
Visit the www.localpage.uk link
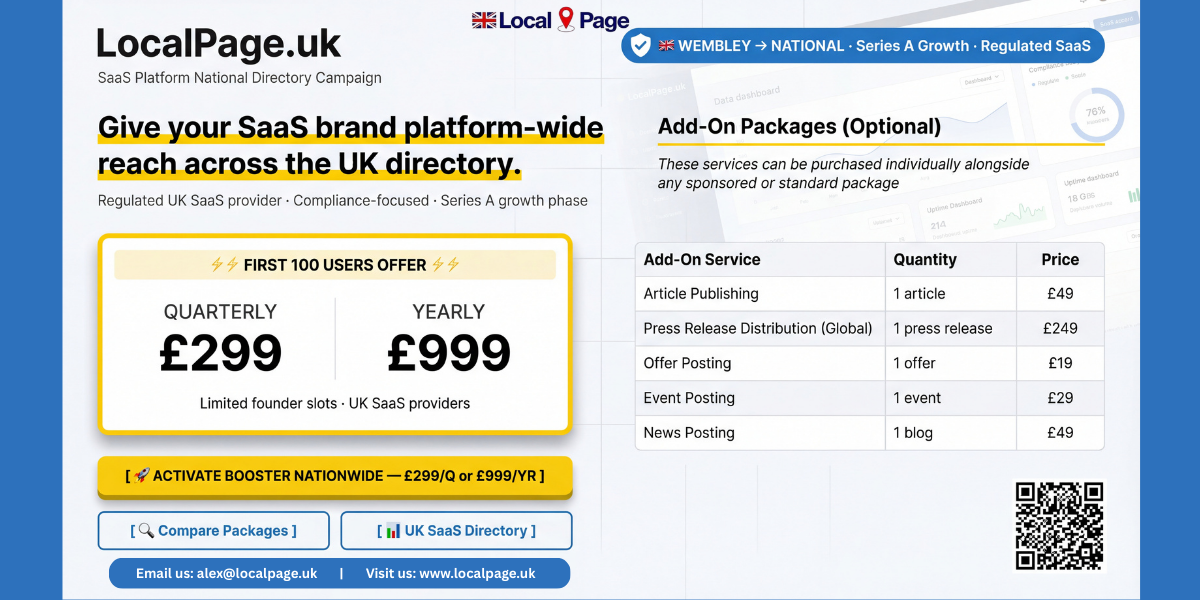pos(450,573)
